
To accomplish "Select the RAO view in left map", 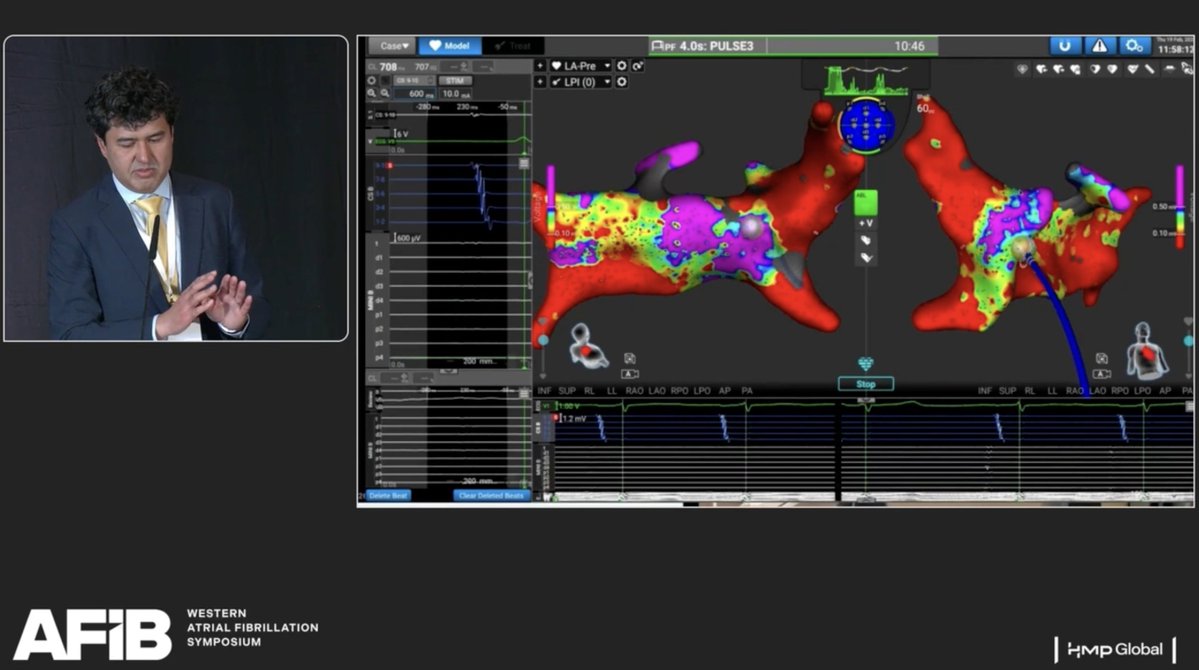I will coord(634,391).
